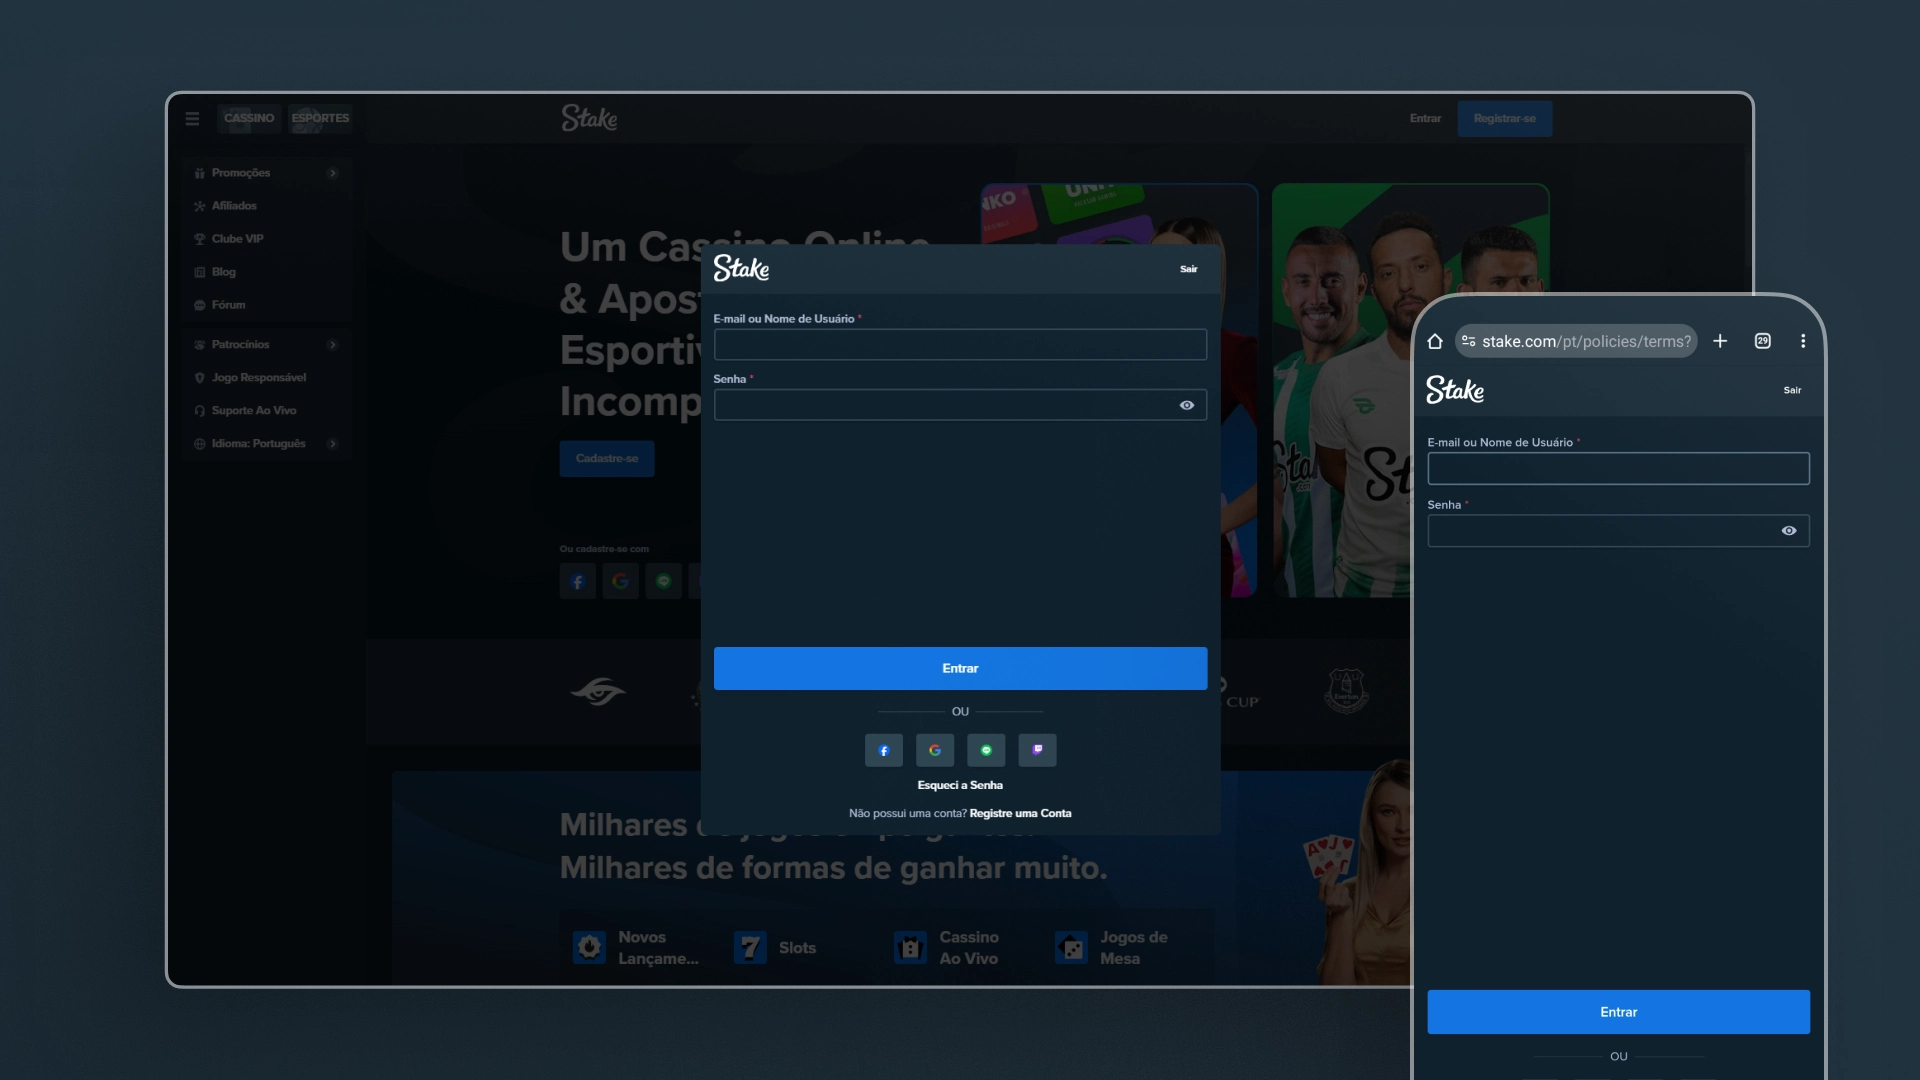Click Sair on the mobile login screen
1920x1080 pixels.
point(1792,390)
